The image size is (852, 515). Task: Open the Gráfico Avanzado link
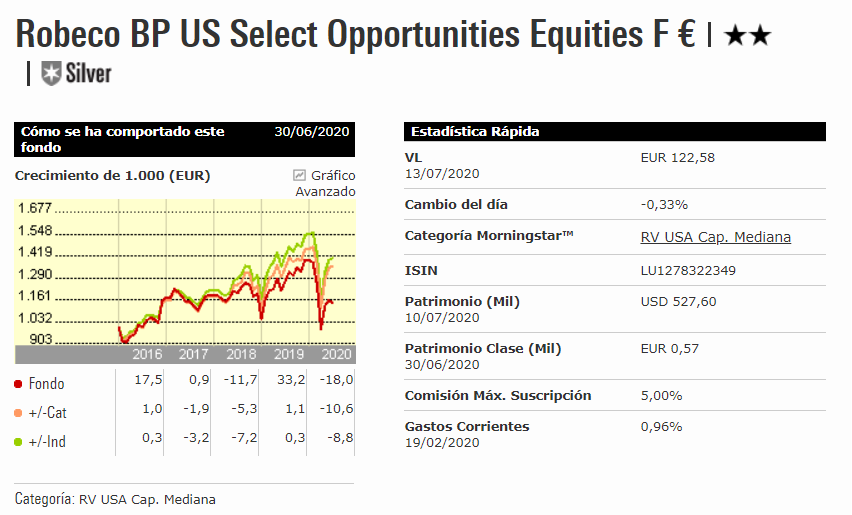pos(332,183)
